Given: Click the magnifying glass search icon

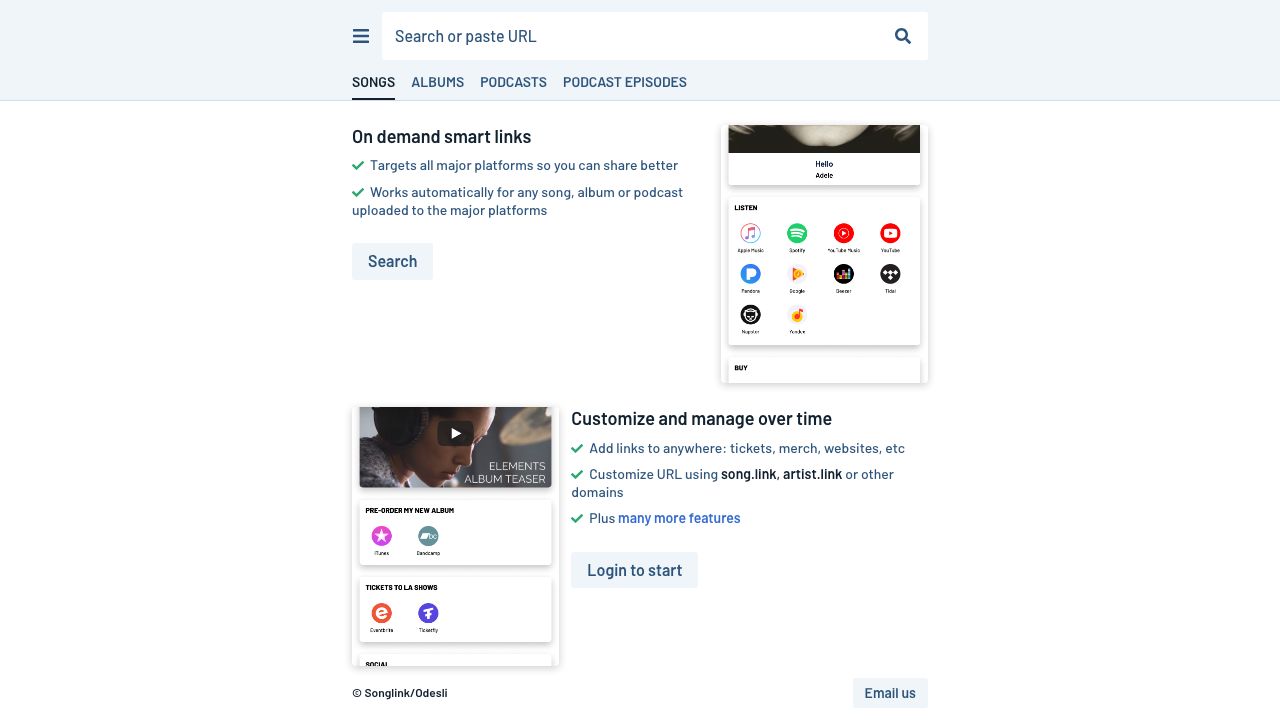Looking at the screenshot, I should pyautogui.click(x=903, y=36).
